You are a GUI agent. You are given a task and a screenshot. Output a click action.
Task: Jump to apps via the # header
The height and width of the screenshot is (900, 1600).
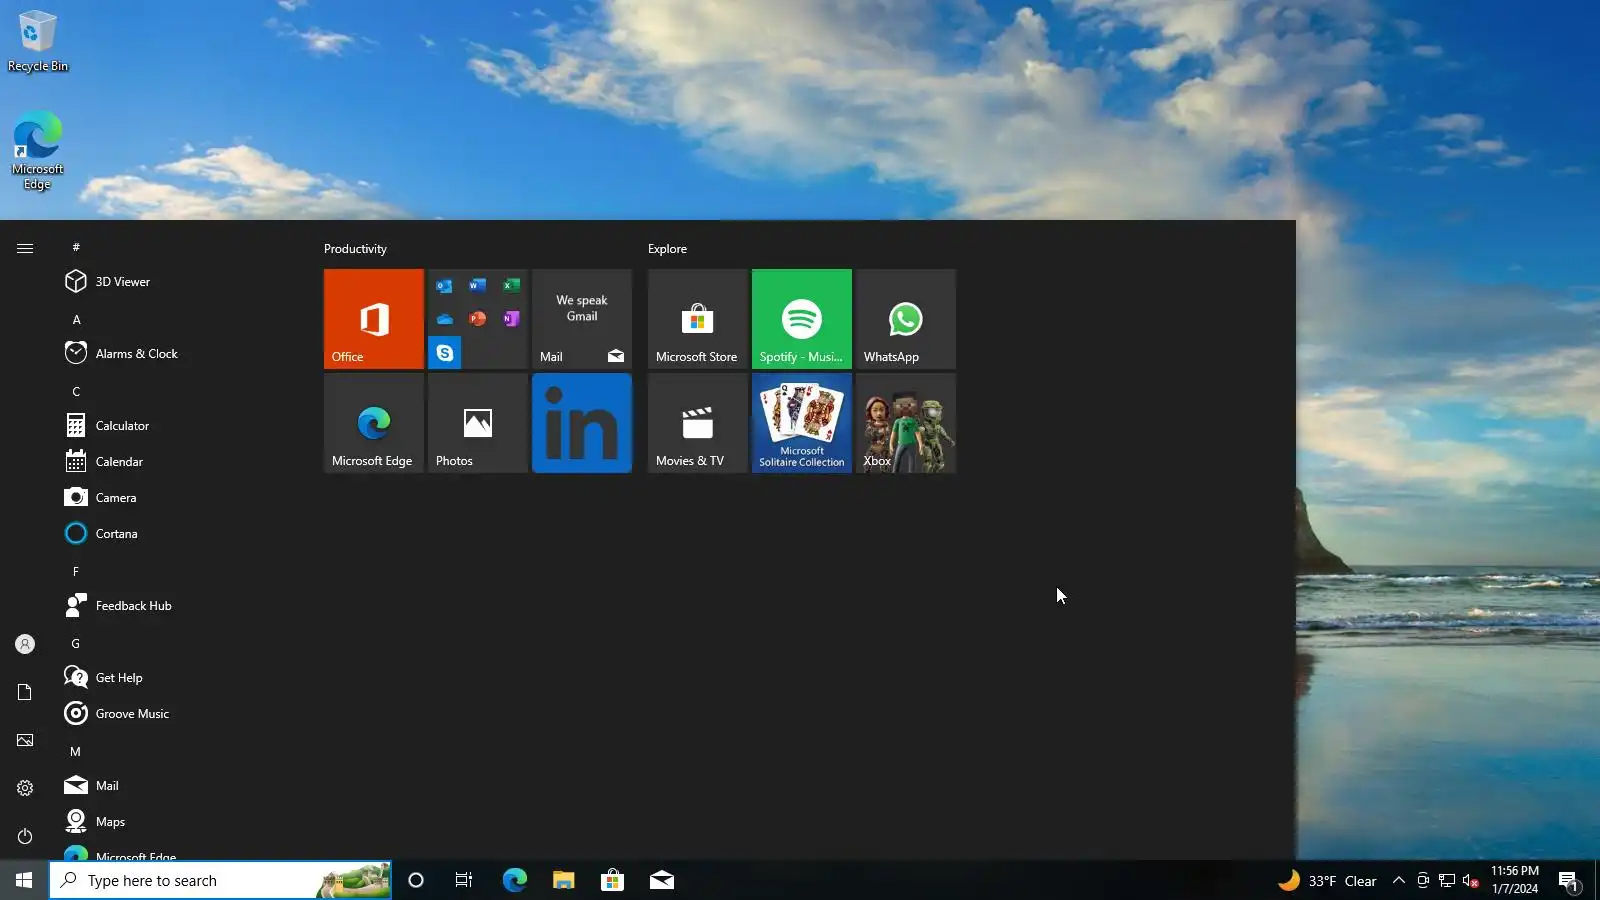click(76, 247)
